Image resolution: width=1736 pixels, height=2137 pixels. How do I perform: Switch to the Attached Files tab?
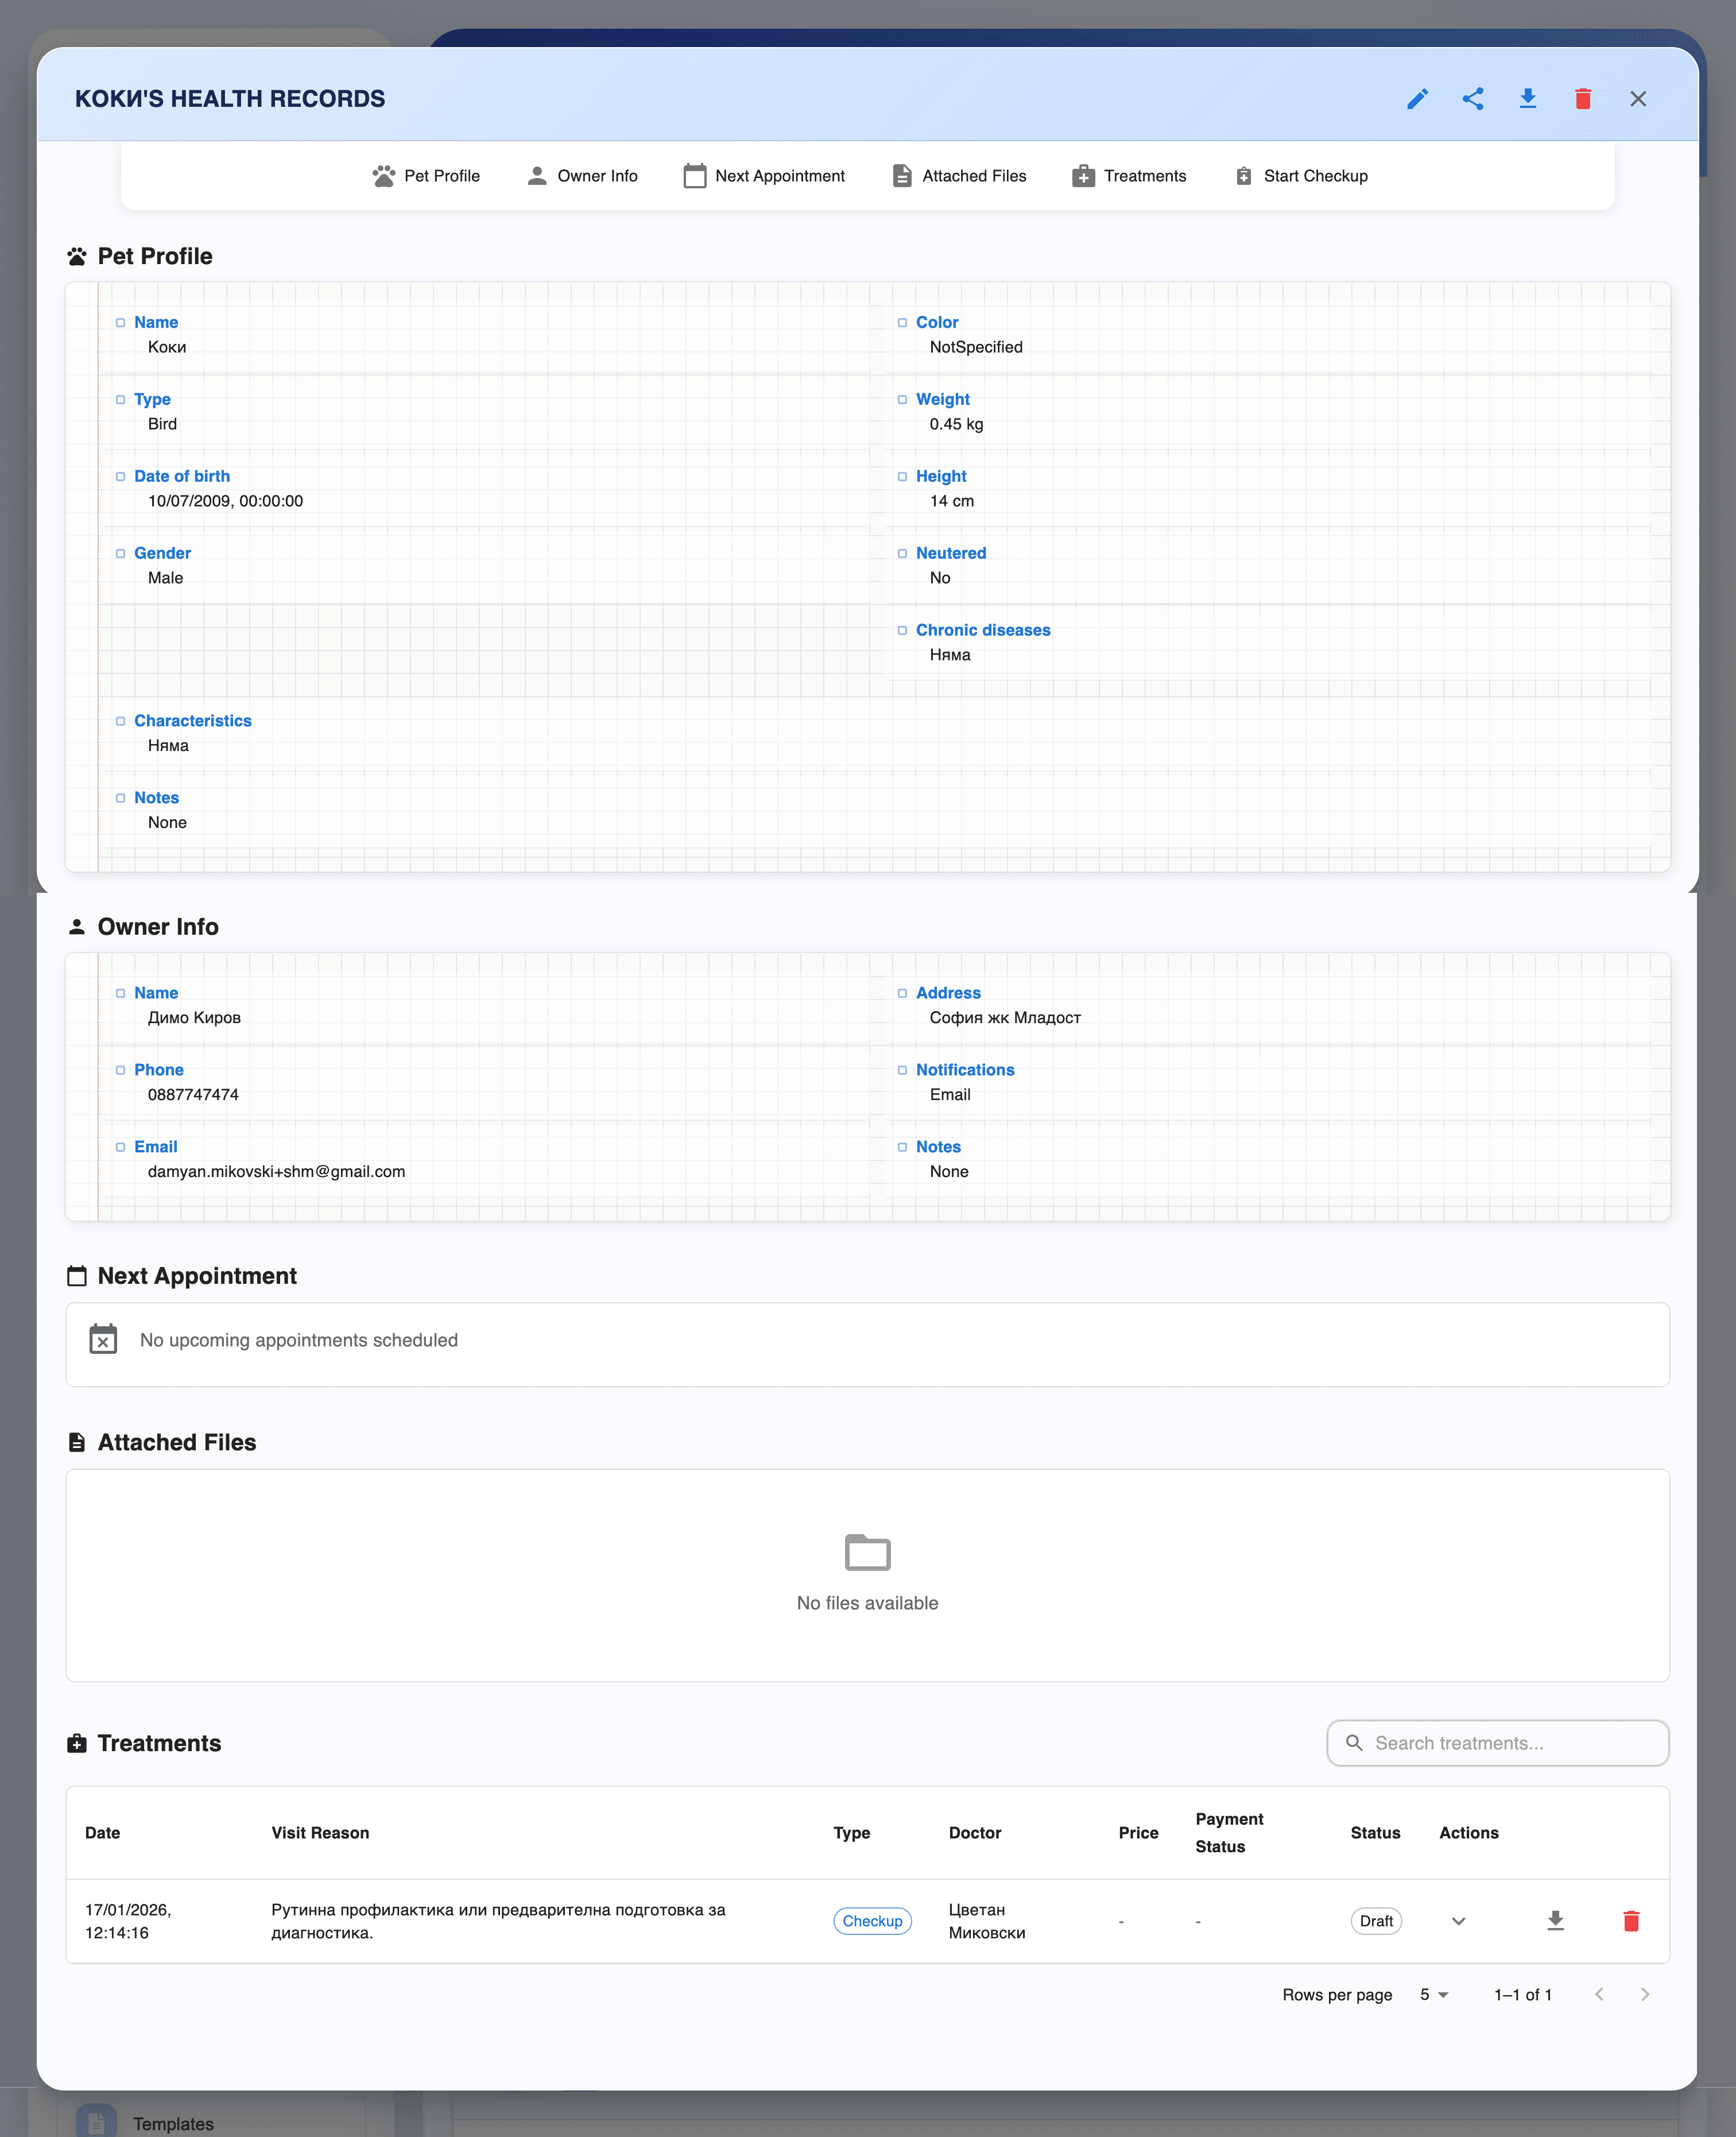pyautogui.click(x=959, y=176)
